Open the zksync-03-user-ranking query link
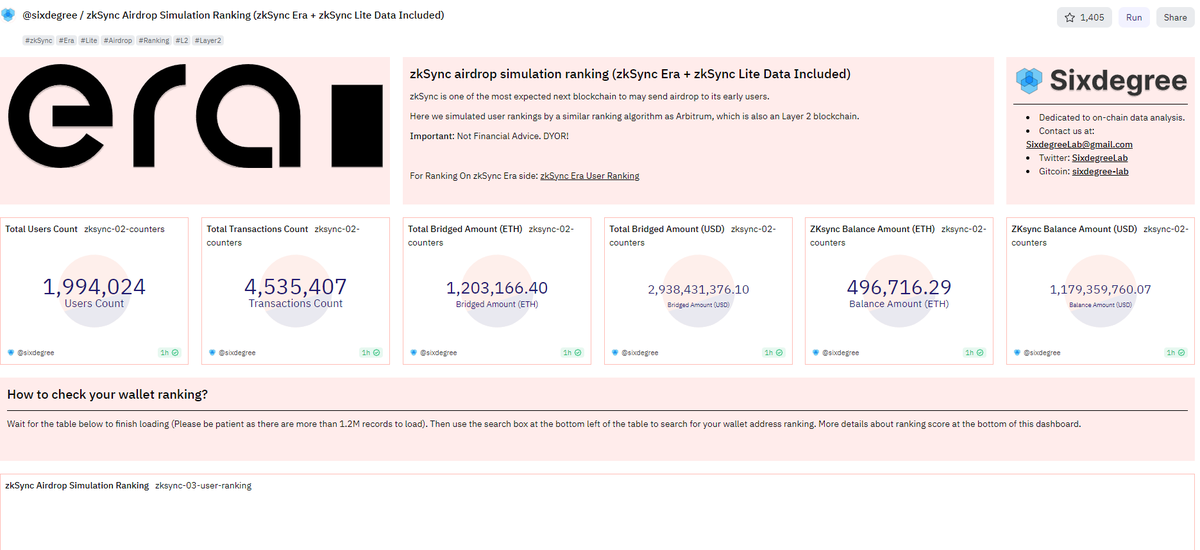This screenshot has height=550, width=1200. point(203,485)
